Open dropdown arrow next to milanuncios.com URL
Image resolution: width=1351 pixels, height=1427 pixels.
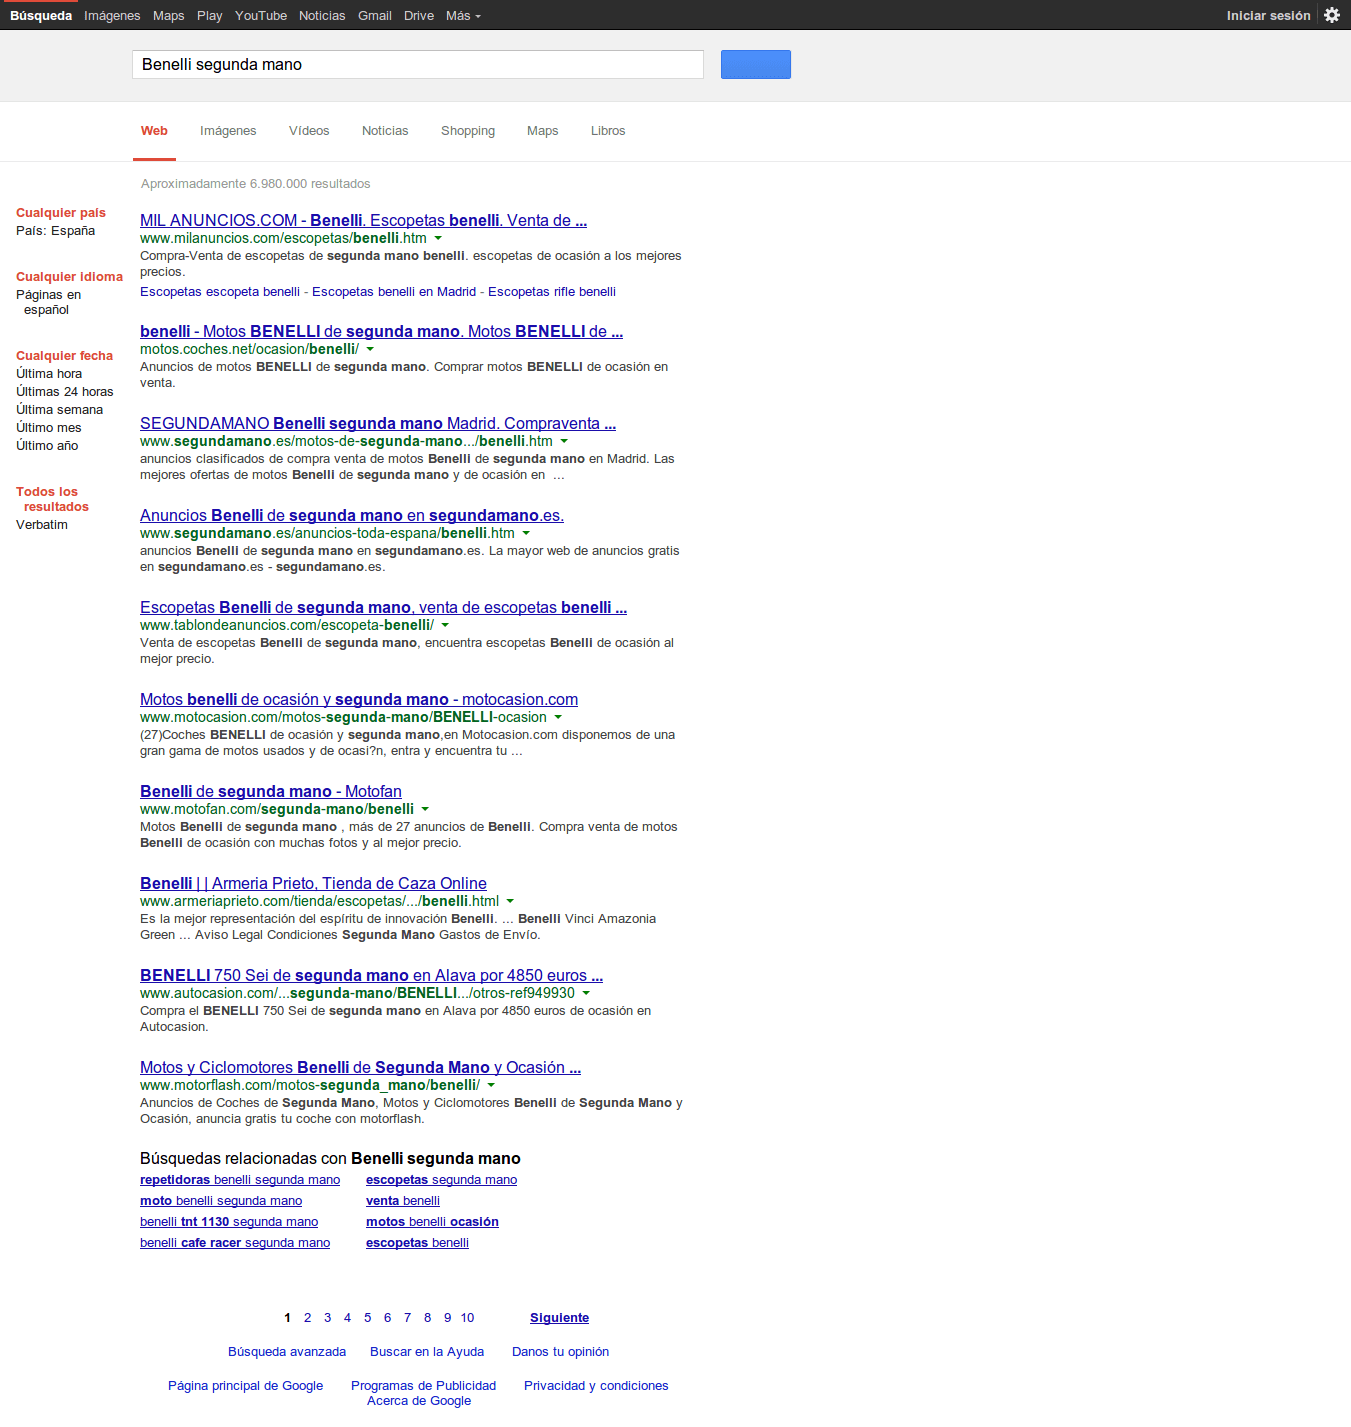pyautogui.click(x=438, y=238)
